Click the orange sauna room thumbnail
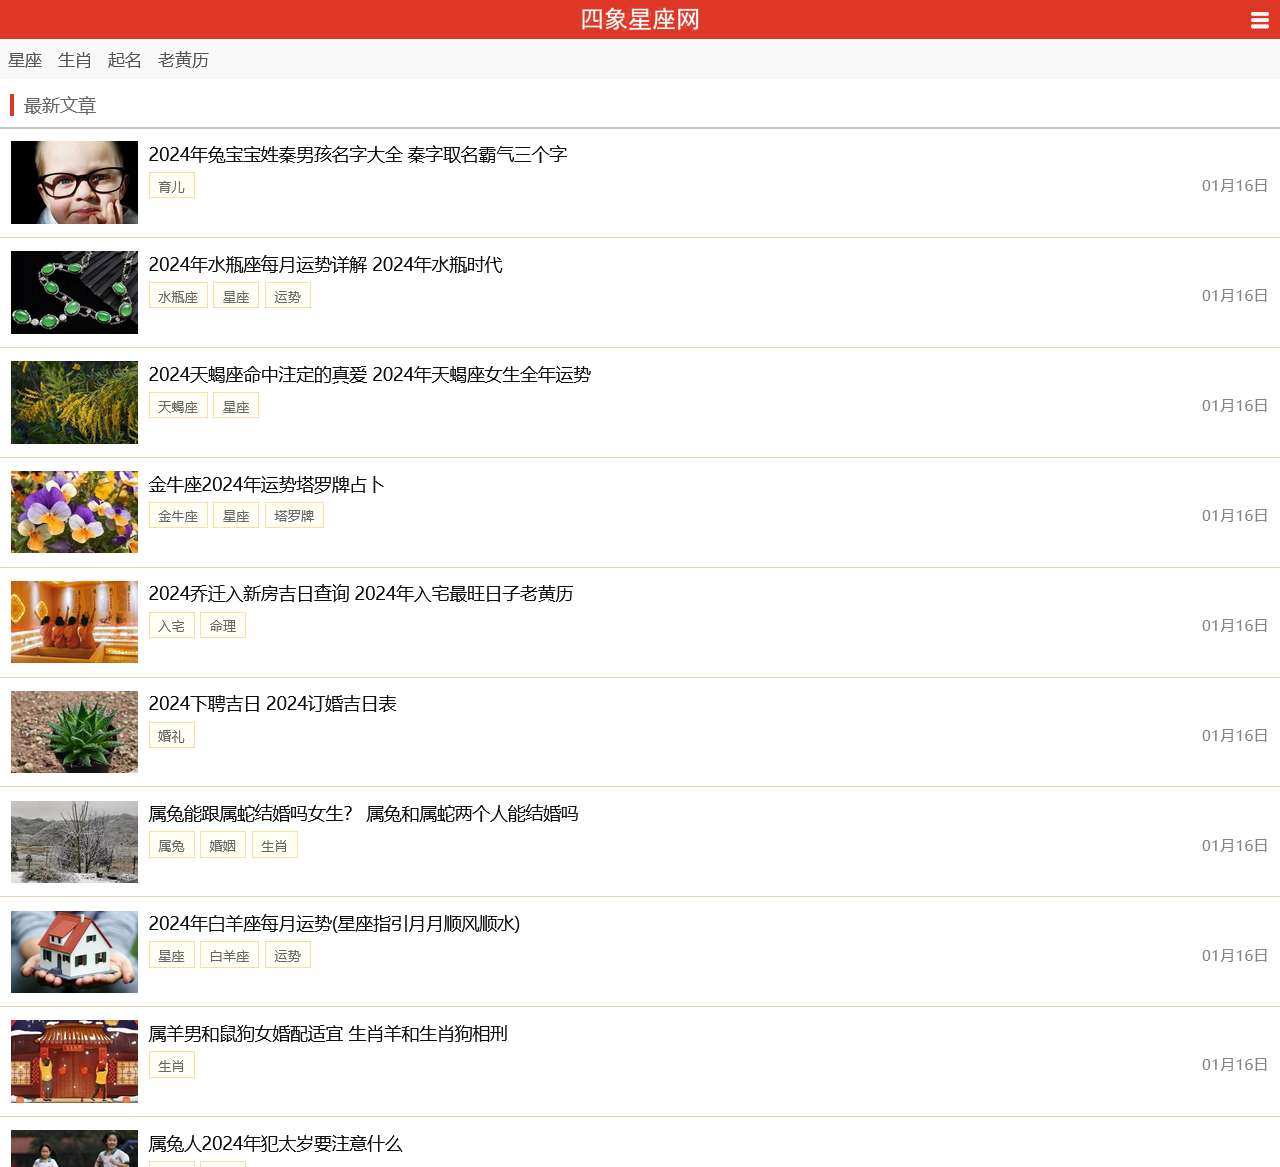This screenshot has width=1280, height=1167. (74, 622)
